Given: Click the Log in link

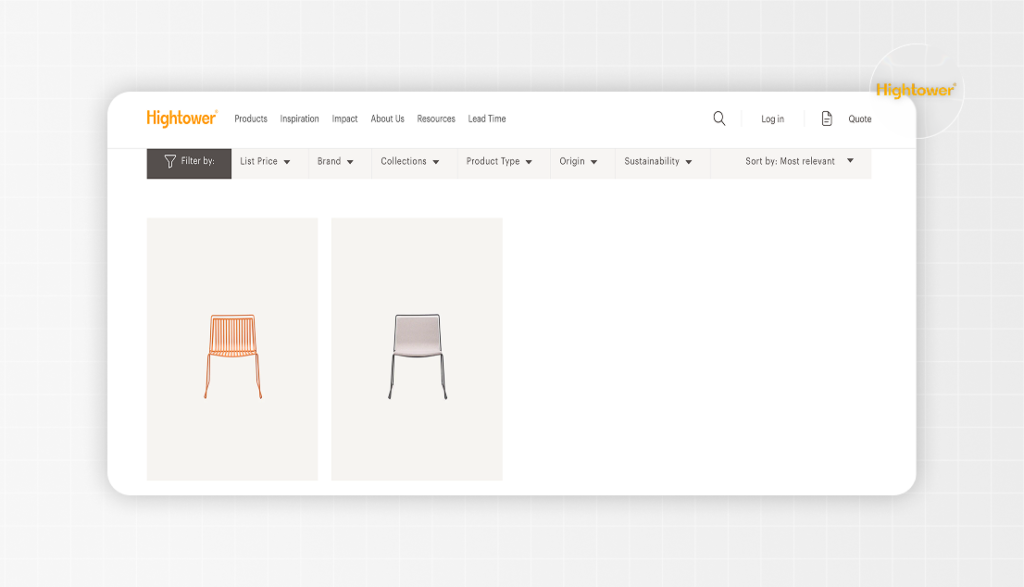Looking at the screenshot, I should click(x=772, y=119).
